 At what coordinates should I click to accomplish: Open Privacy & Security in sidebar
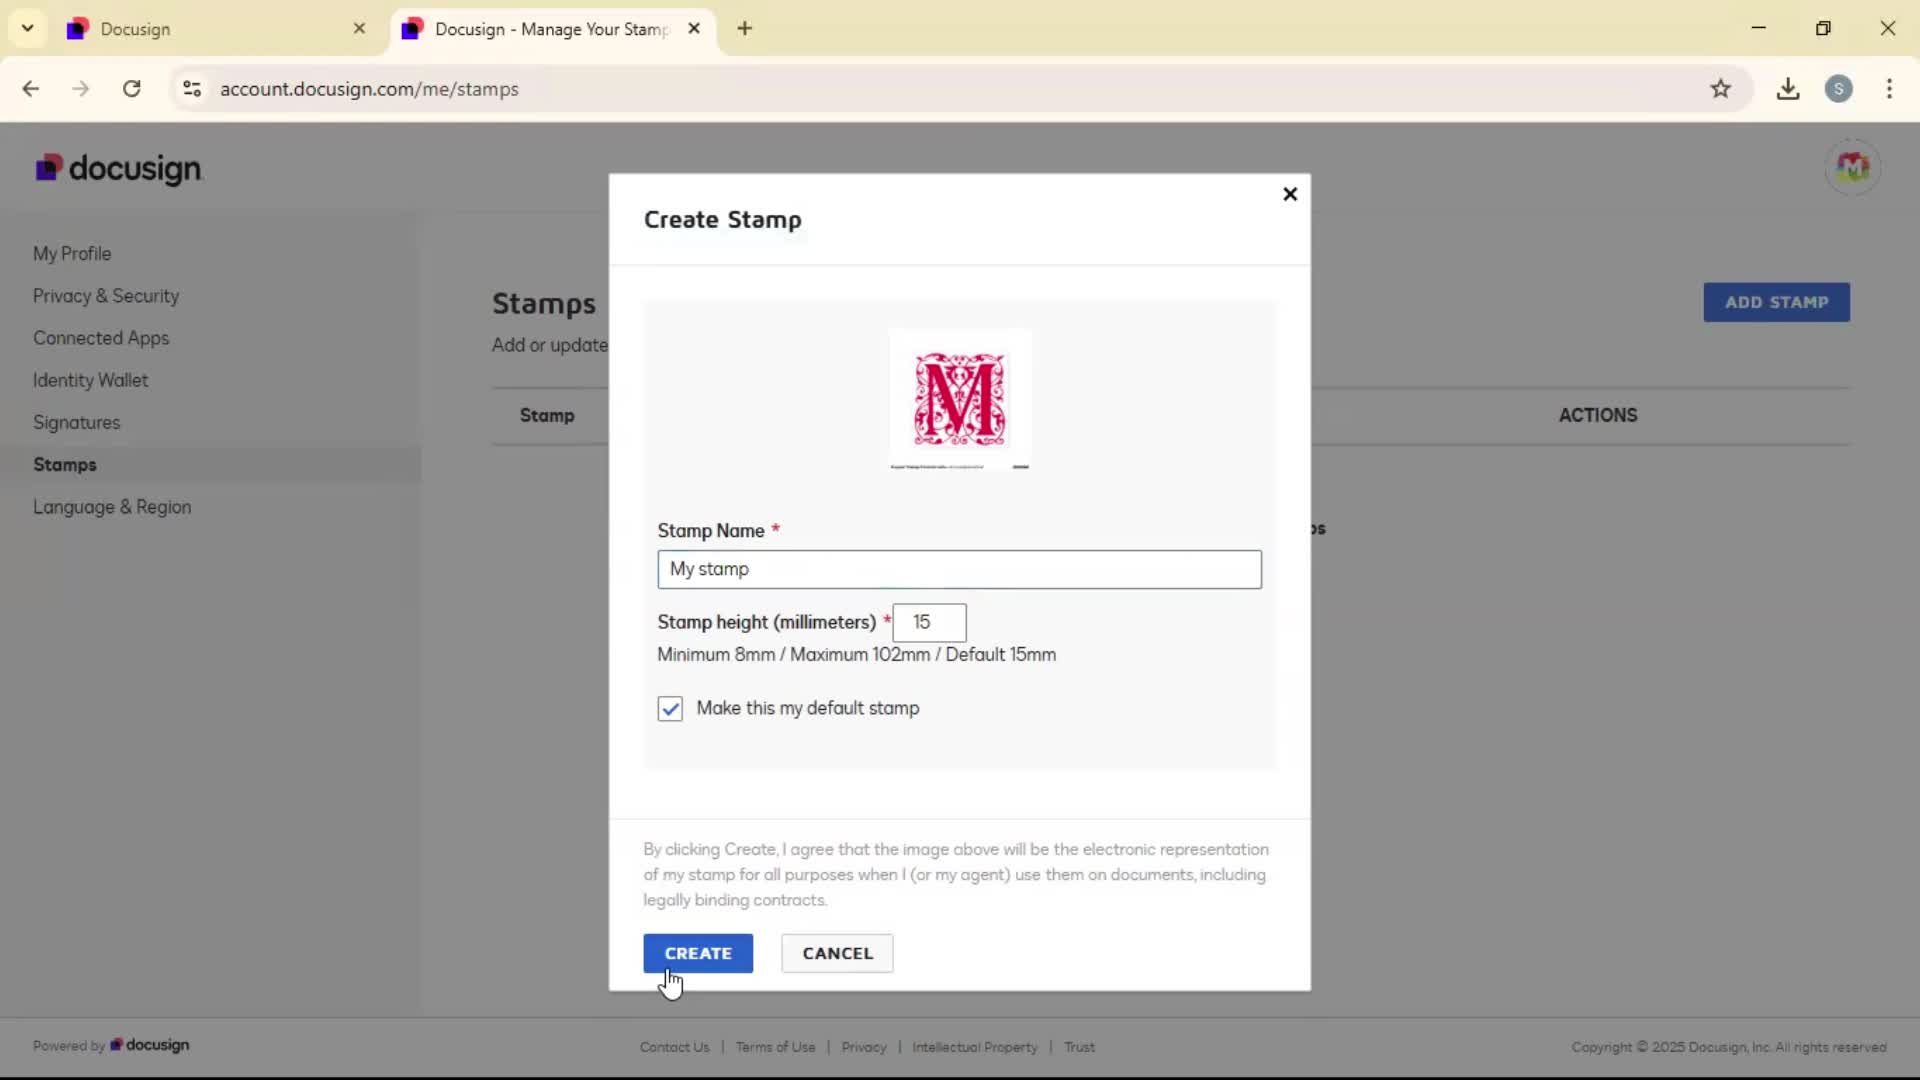pos(106,296)
